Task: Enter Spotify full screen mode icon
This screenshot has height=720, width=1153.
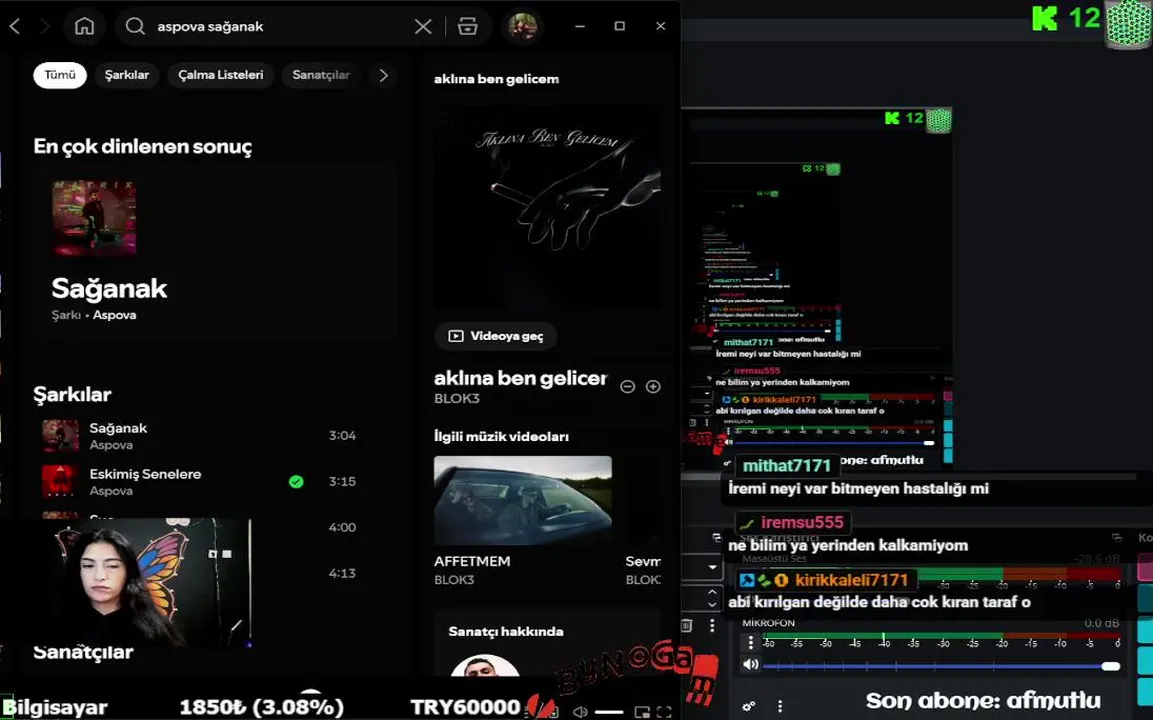Action: [x=664, y=712]
